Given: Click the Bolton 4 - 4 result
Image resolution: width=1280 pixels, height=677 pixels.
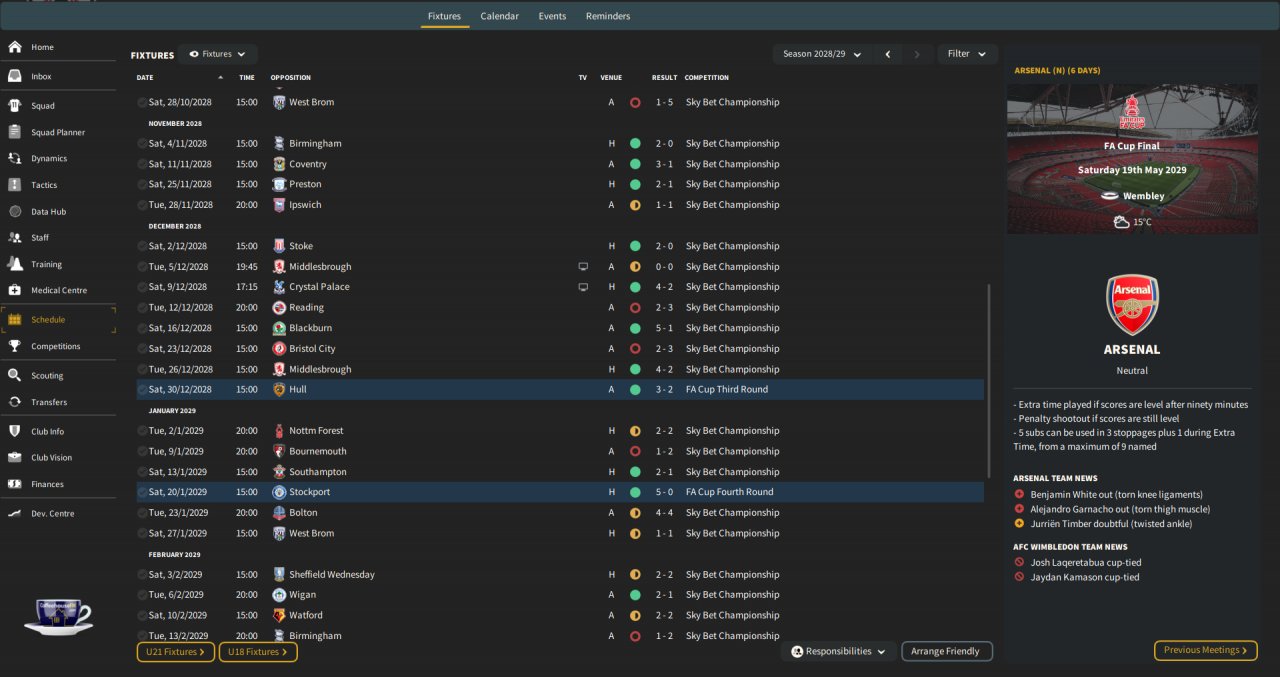Looking at the screenshot, I should (x=664, y=513).
